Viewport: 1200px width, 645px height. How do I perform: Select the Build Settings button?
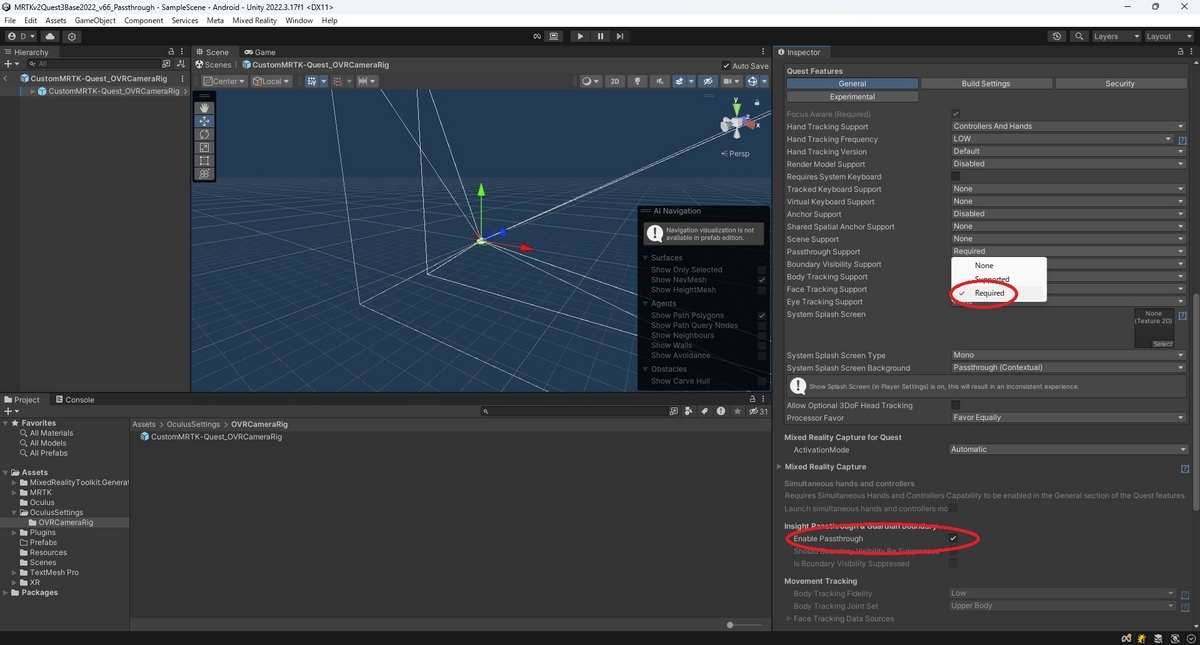[x=985, y=84]
